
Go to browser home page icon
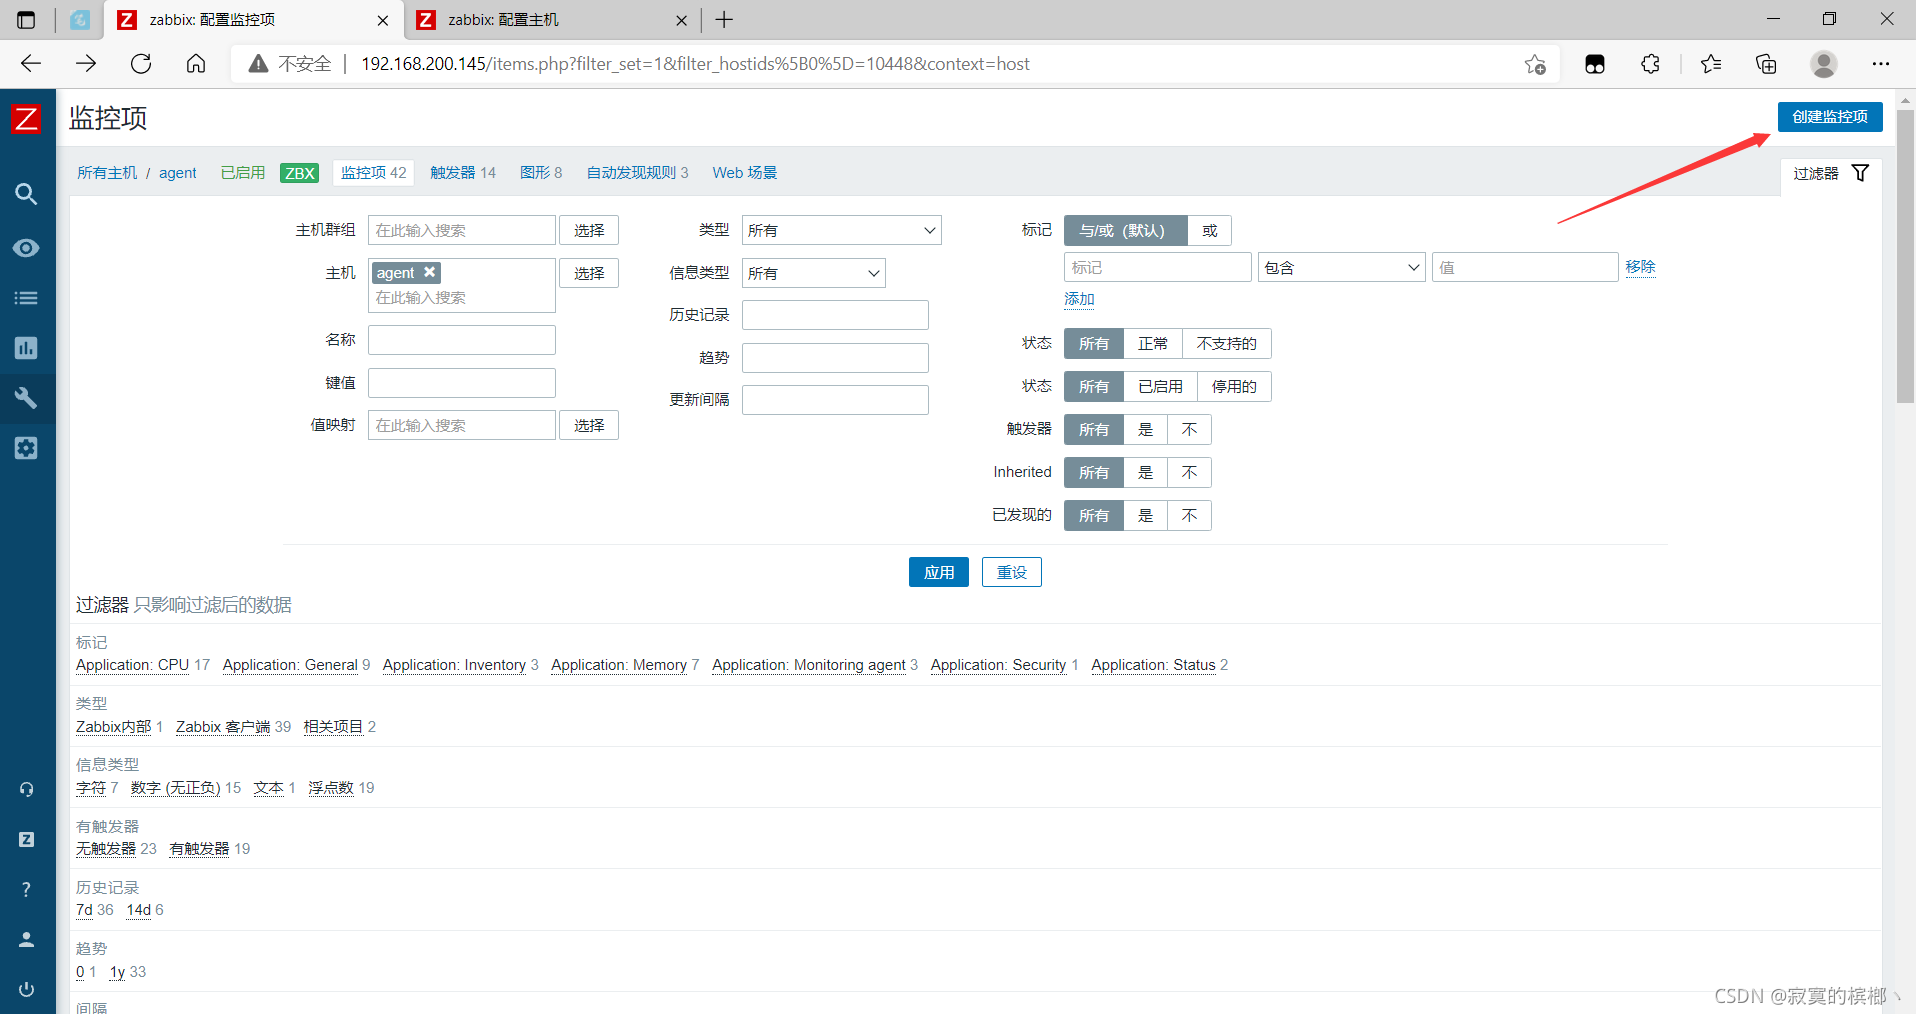coord(196,64)
